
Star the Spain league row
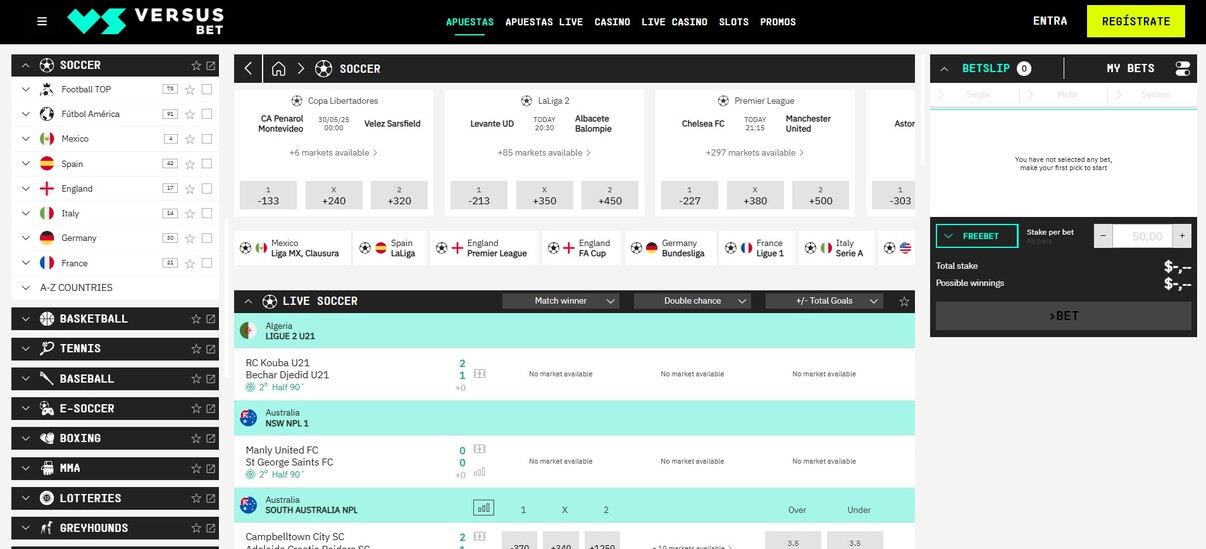click(188, 163)
